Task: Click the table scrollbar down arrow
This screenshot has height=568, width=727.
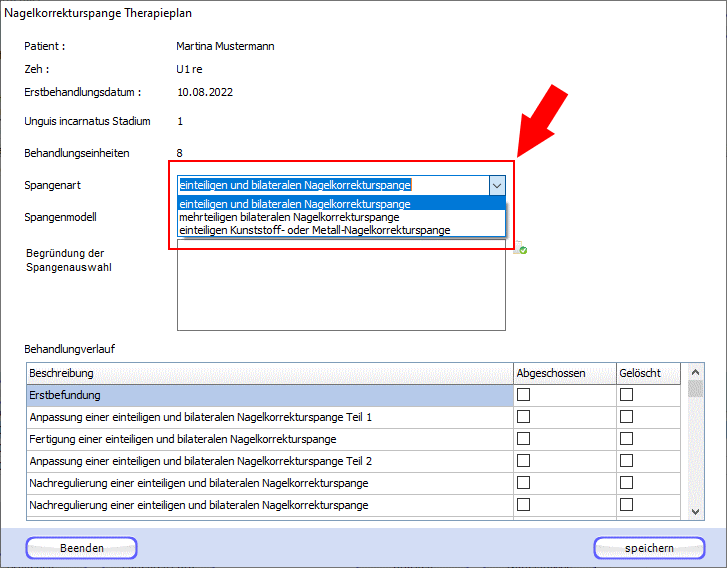Action: [696, 511]
